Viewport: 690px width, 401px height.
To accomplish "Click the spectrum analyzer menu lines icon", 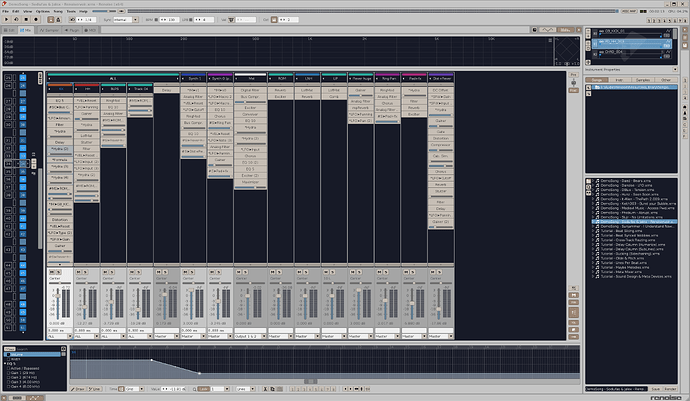I will (550, 40).
